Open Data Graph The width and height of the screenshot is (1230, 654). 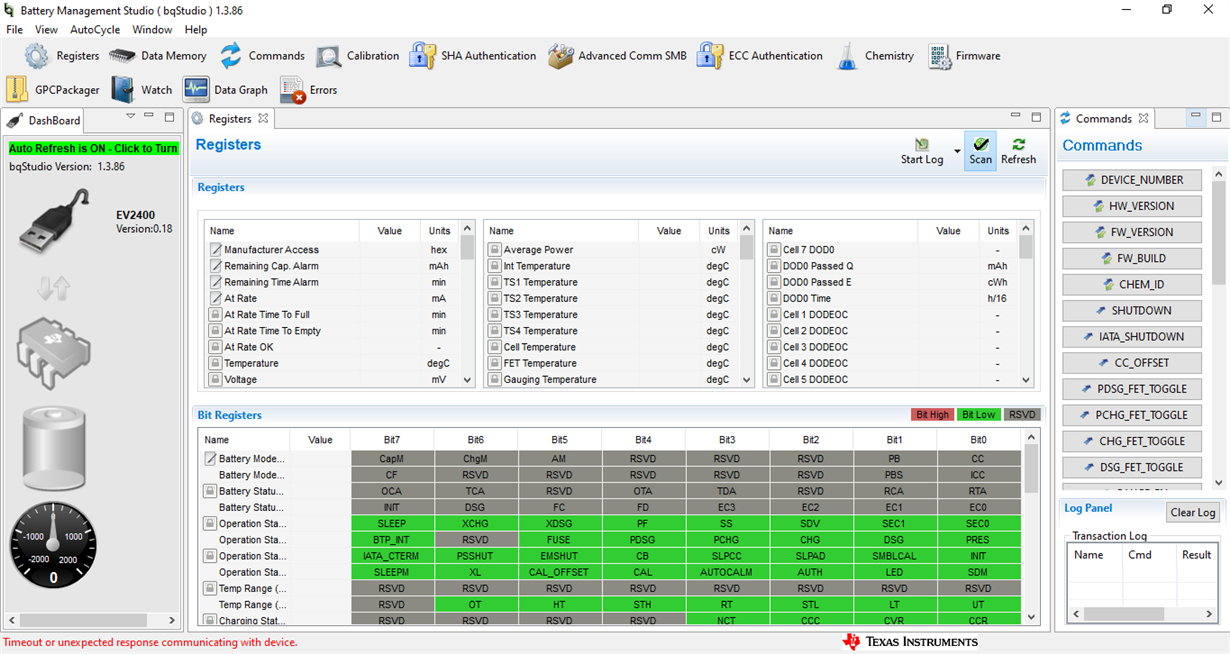pyautogui.click(x=225, y=90)
